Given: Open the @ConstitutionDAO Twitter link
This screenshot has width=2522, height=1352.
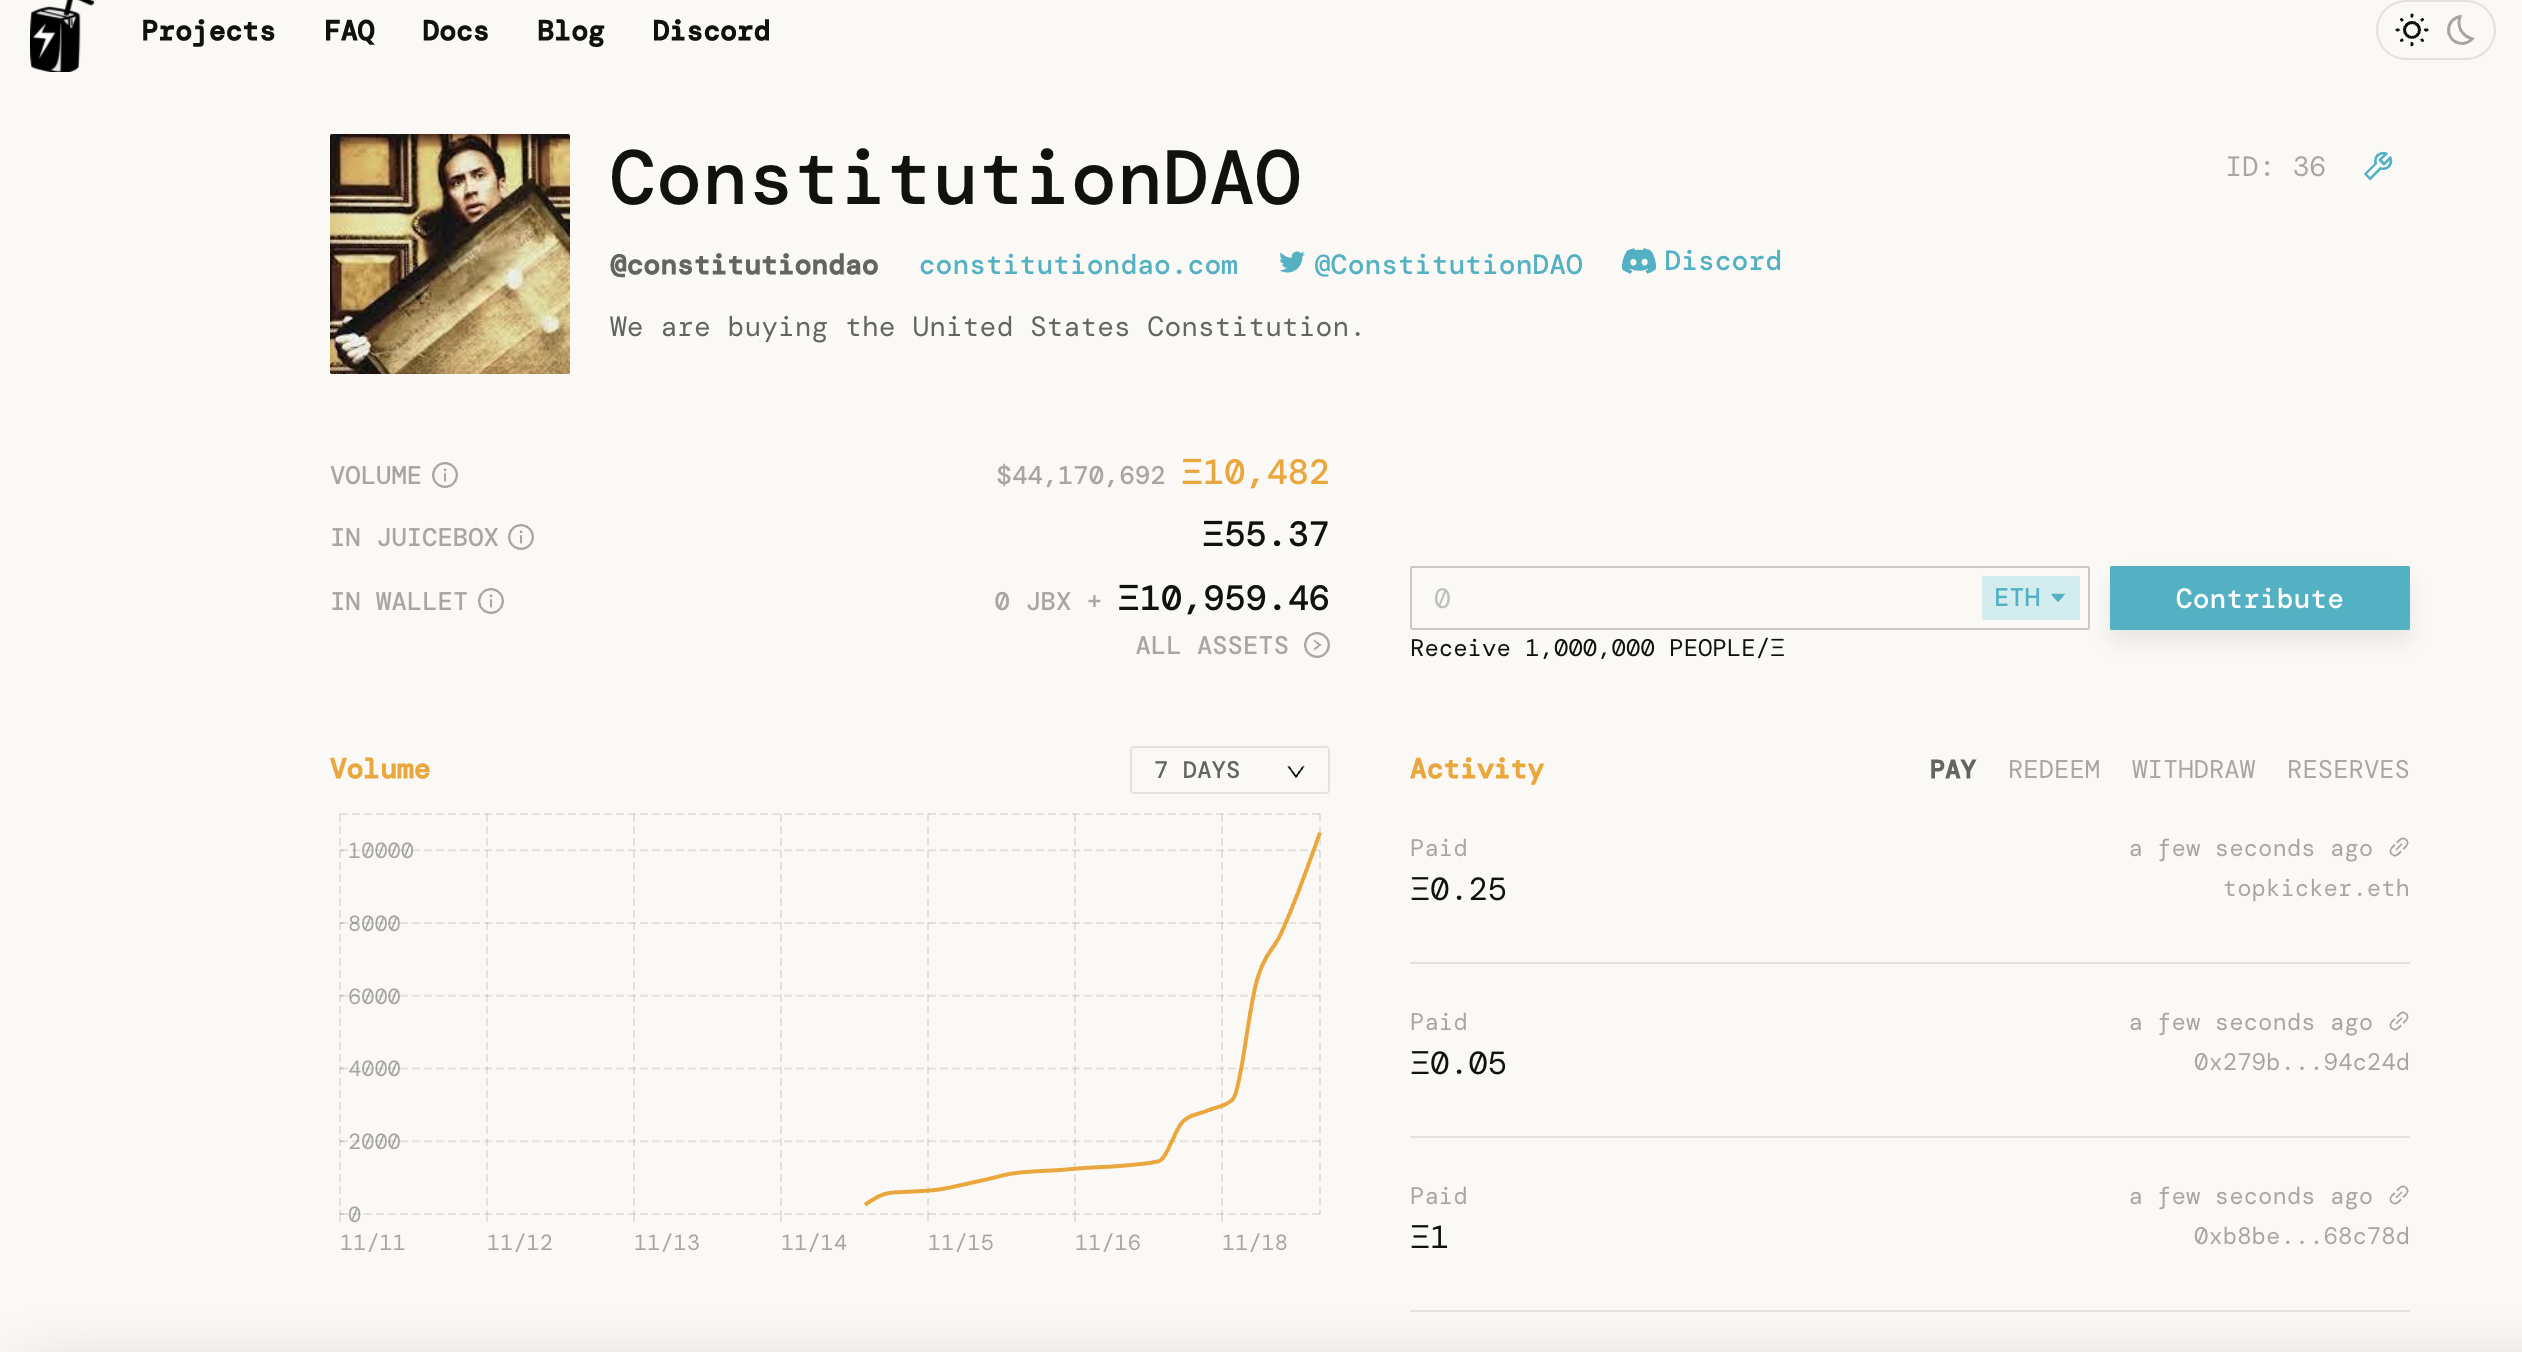Looking at the screenshot, I should tap(1431, 264).
